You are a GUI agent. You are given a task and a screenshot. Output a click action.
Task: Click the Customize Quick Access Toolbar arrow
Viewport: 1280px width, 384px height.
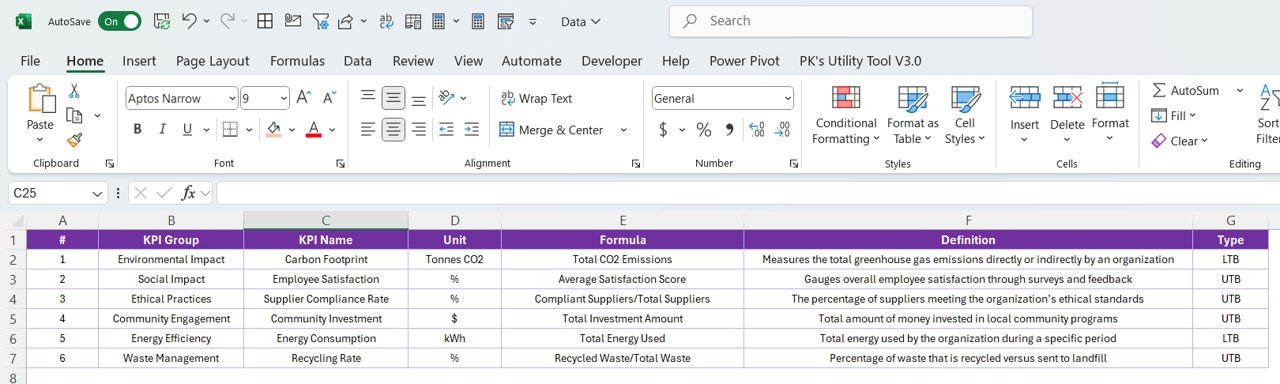[x=532, y=21]
